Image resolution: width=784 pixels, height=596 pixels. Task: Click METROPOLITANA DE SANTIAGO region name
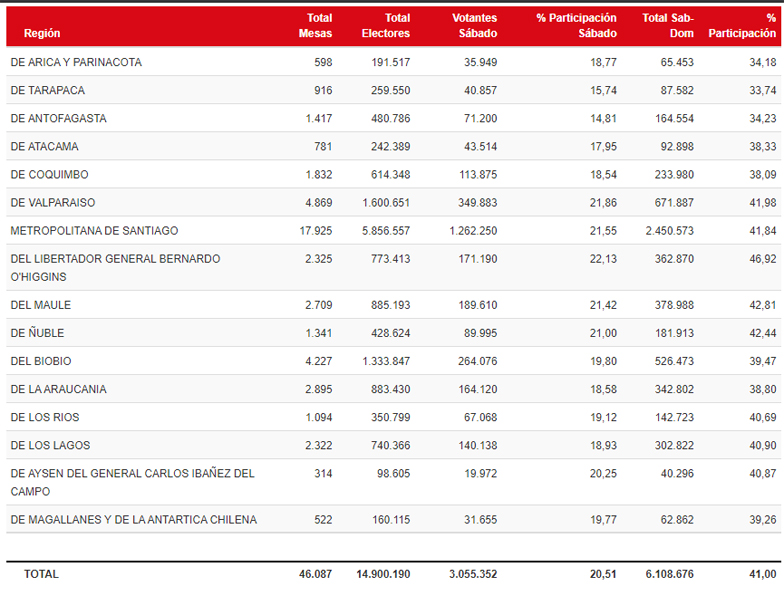[94, 230]
